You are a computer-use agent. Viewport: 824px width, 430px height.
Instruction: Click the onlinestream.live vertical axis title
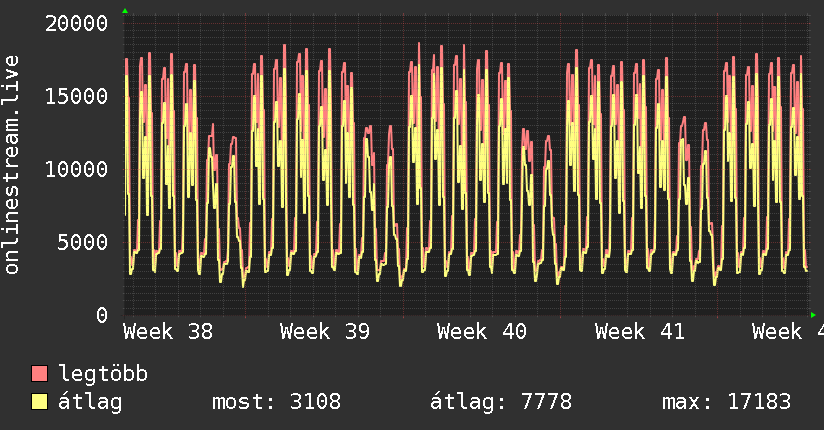[11, 165]
